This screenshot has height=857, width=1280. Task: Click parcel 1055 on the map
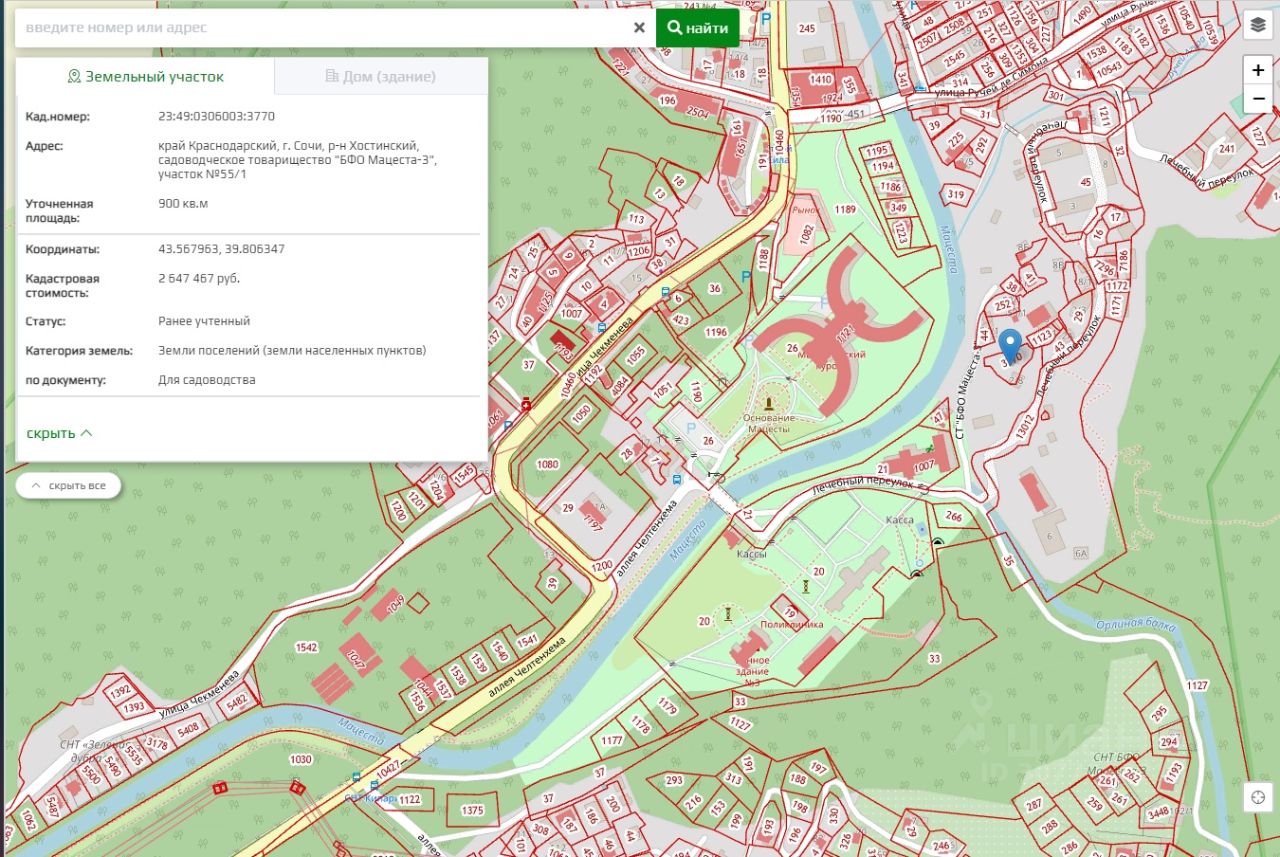click(x=636, y=355)
